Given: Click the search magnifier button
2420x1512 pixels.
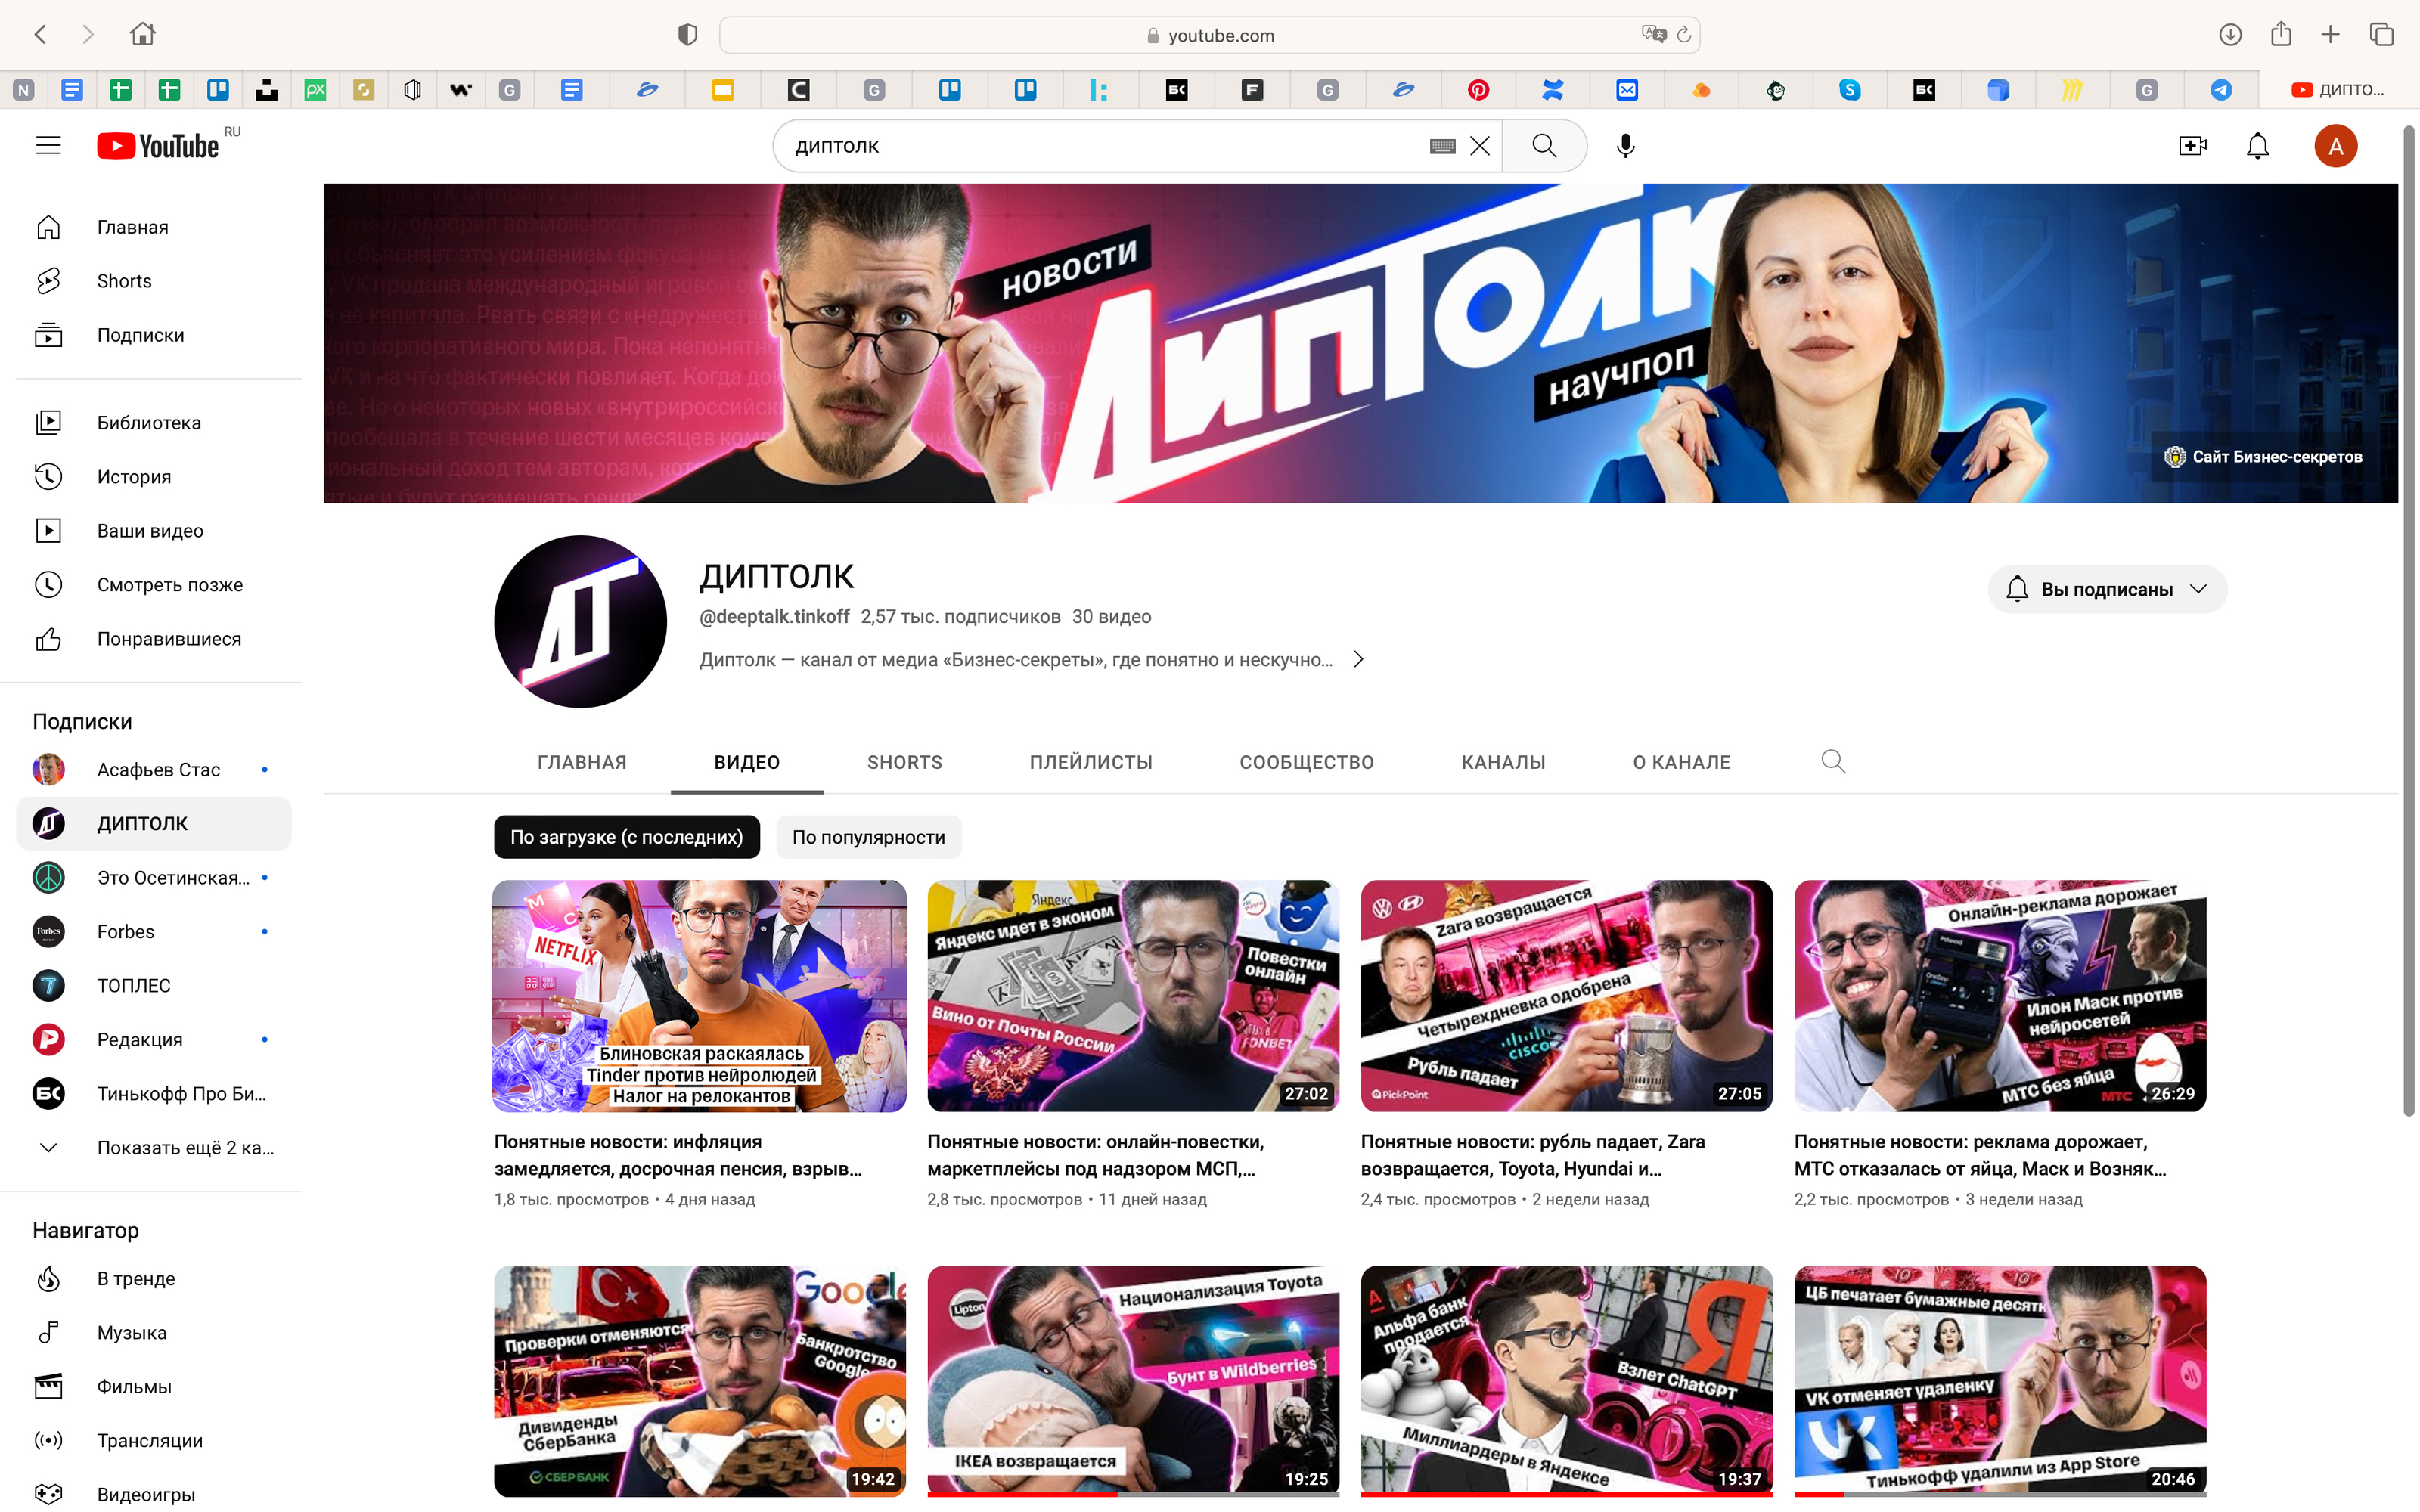Looking at the screenshot, I should click(x=1544, y=146).
